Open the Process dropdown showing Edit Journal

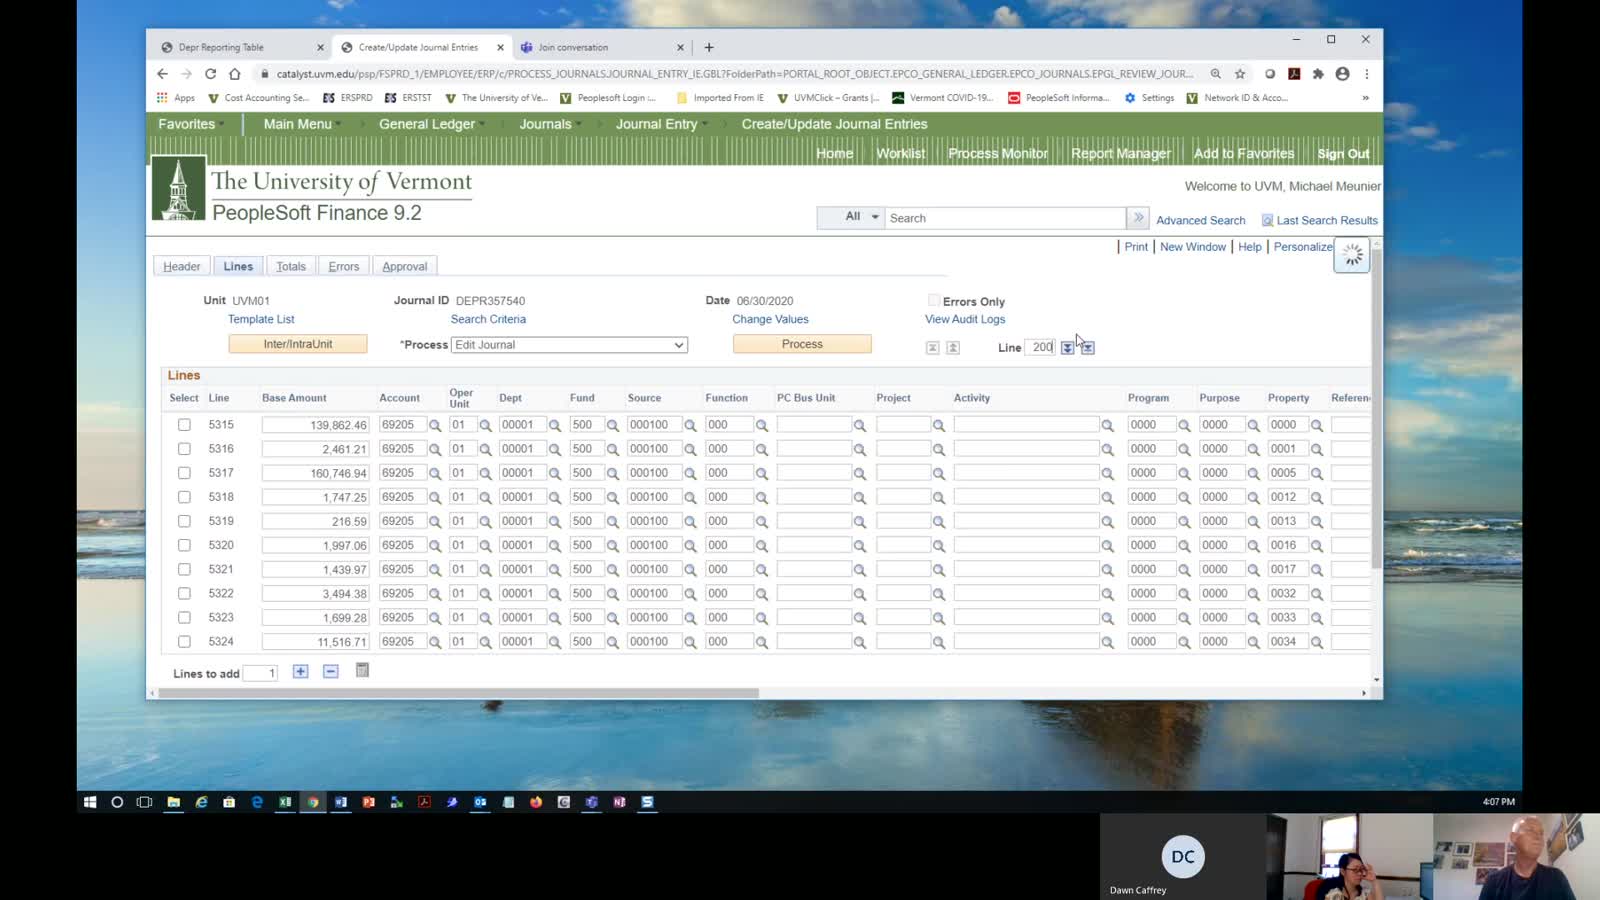tap(569, 345)
